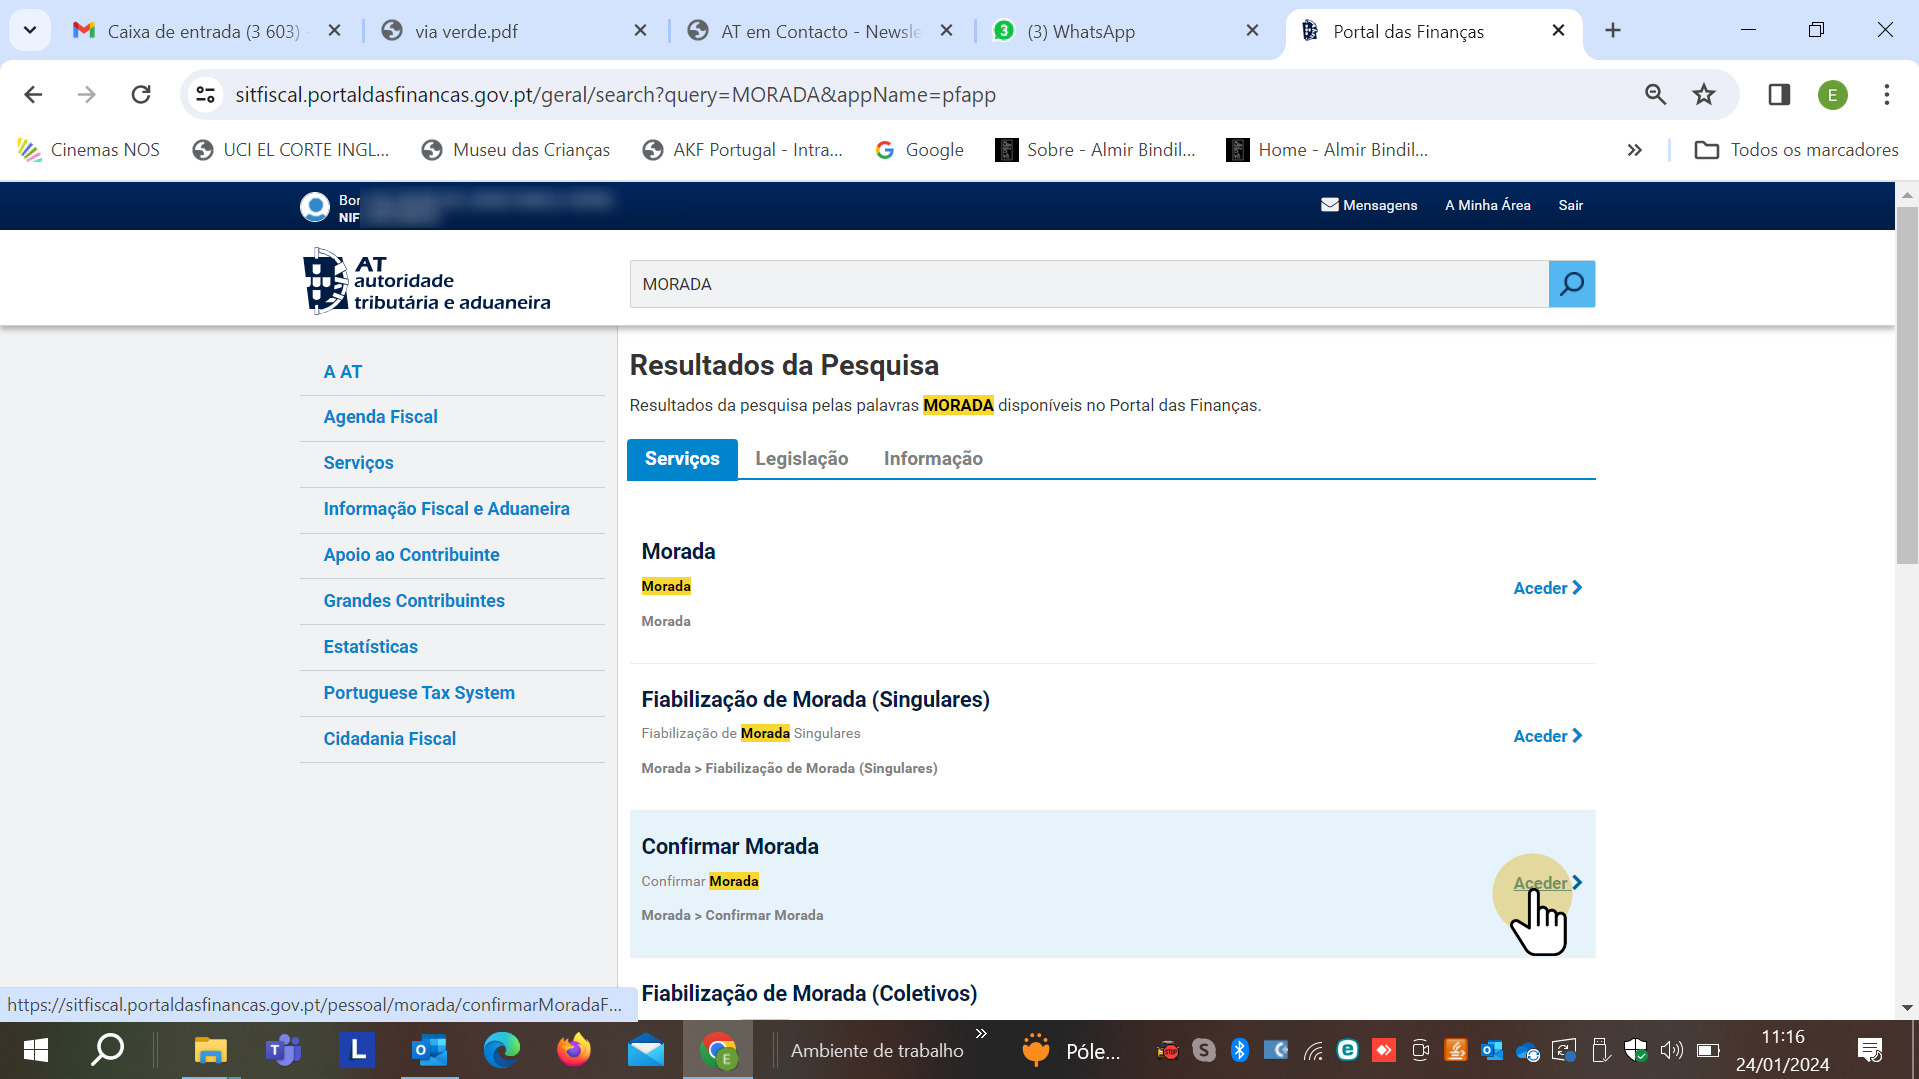The image size is (1919, 1079).
Task: Click the AT autoridade tributária logo
Action: tap(426, 282)
